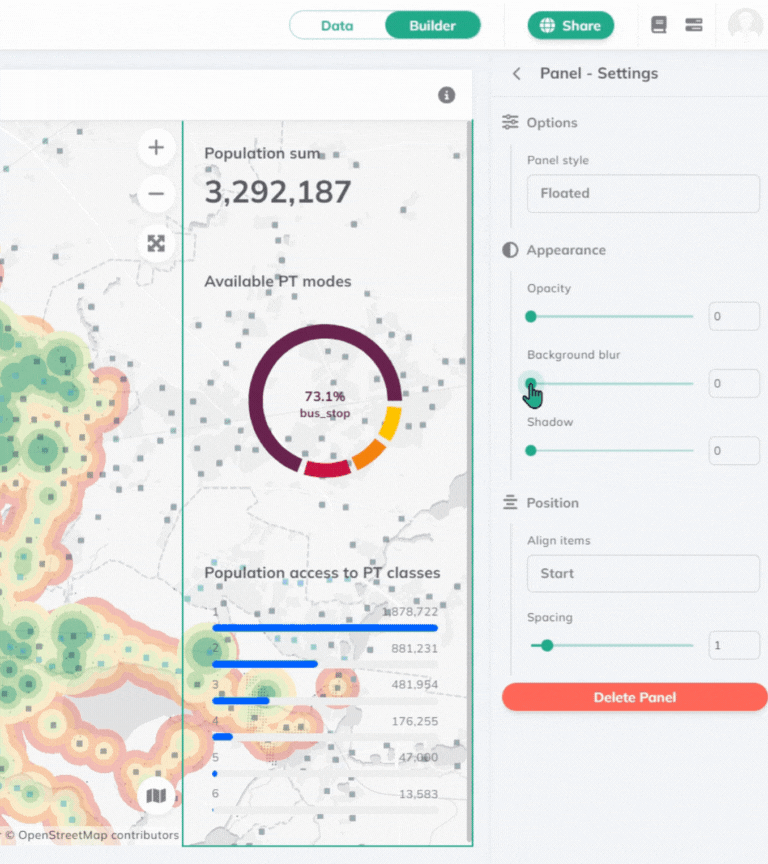
Task: Open the Panel style dropdown
Action: (643, 193)
